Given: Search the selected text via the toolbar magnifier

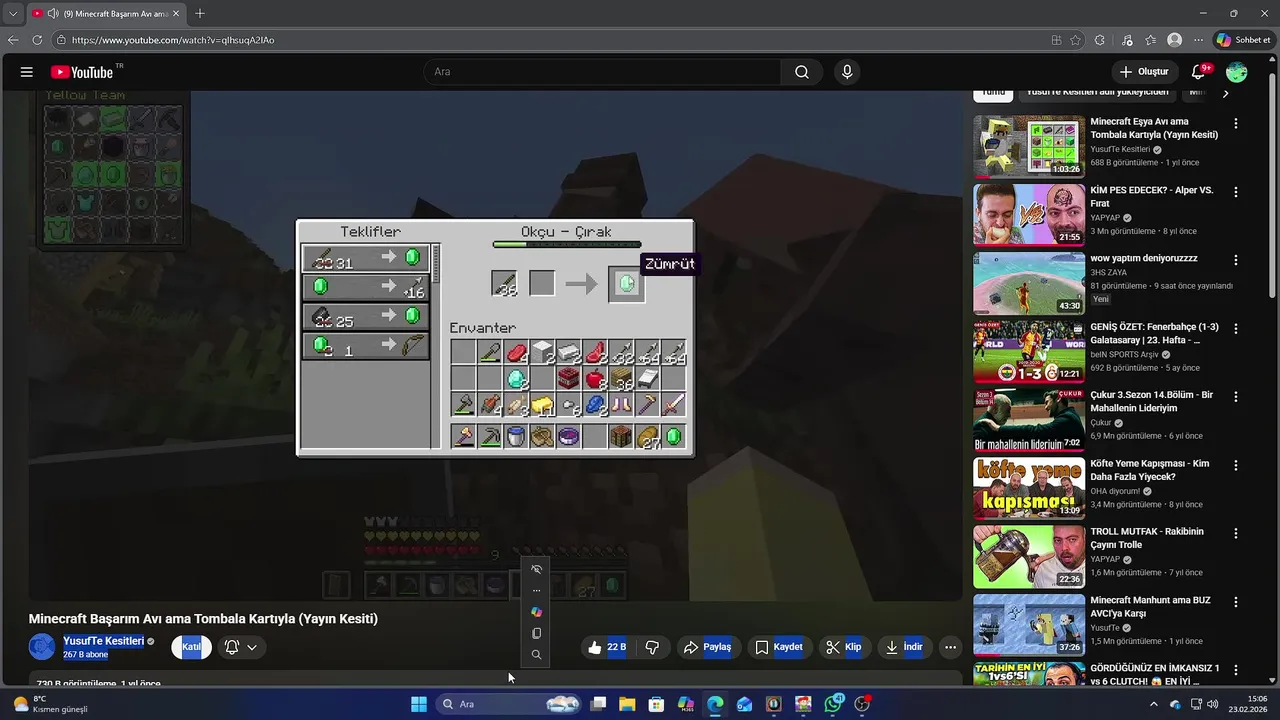Looking at the screenshot, I should 536,655.
